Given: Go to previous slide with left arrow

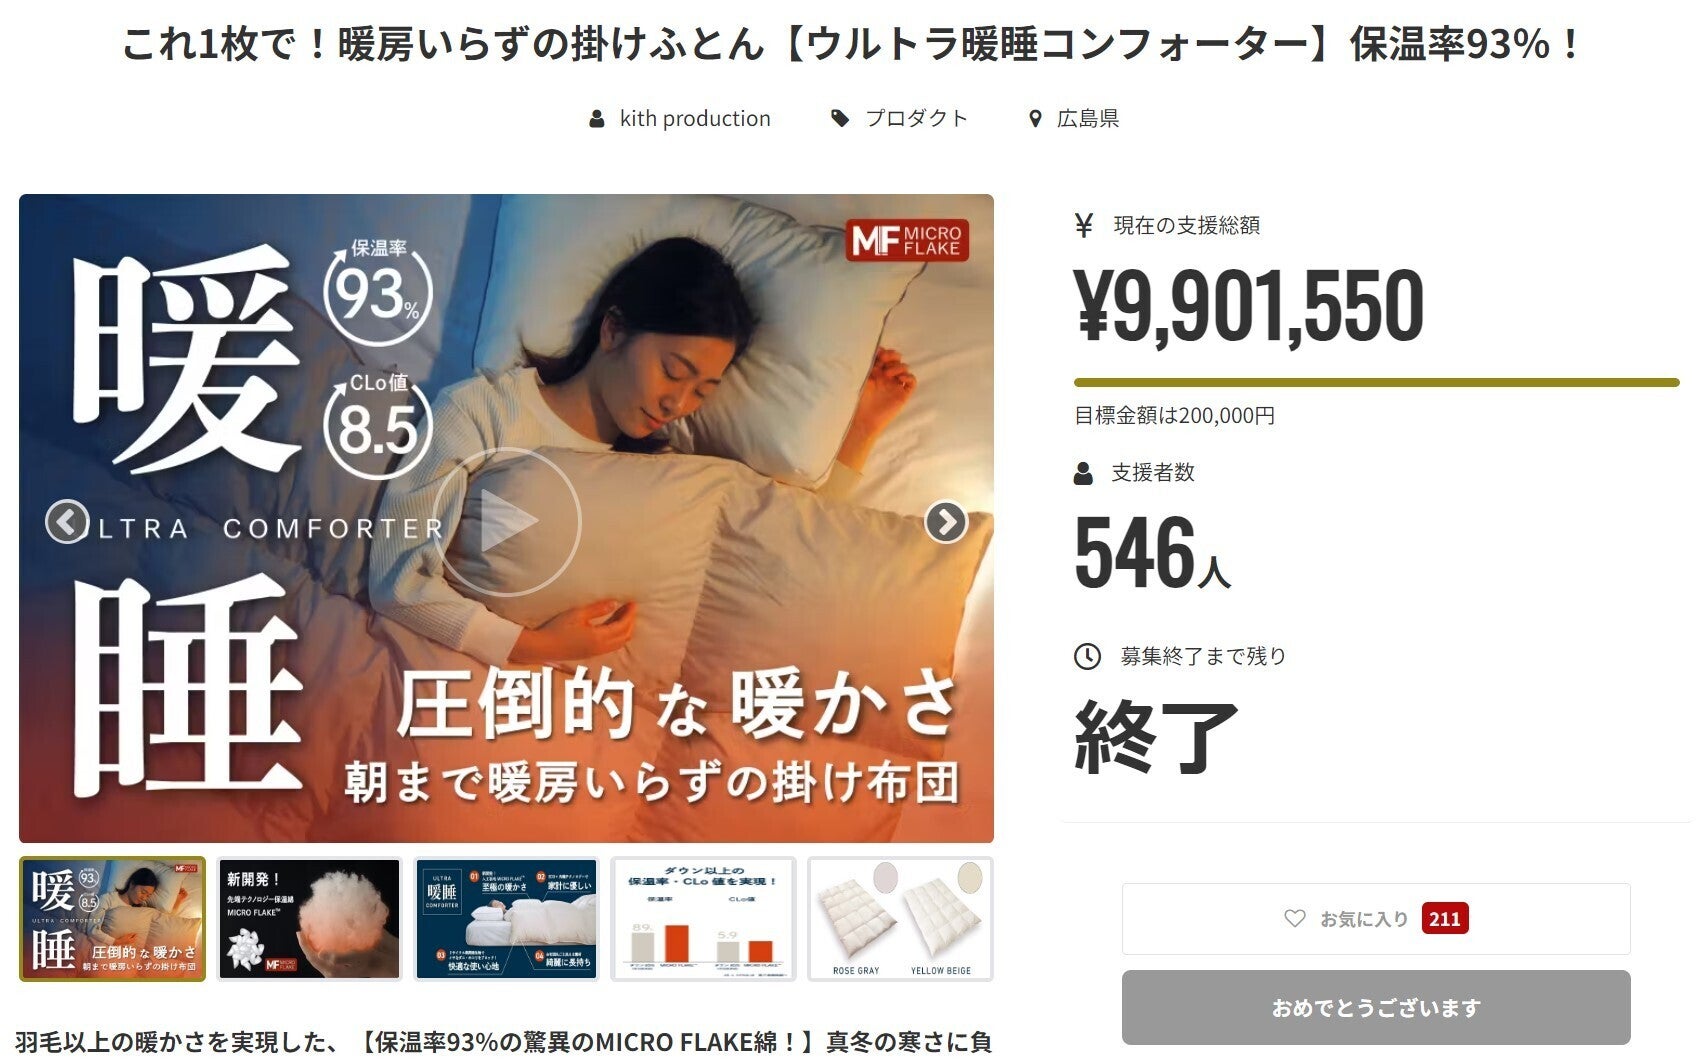Looking at the screenshot, I should (x=67, y=522).
